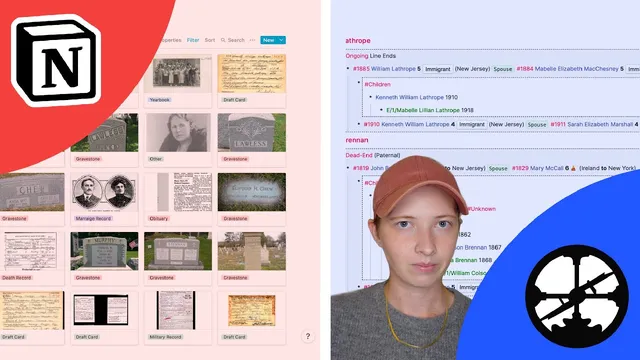Click the Military Record tag label

pyautogui.click(x=165, y=337)
